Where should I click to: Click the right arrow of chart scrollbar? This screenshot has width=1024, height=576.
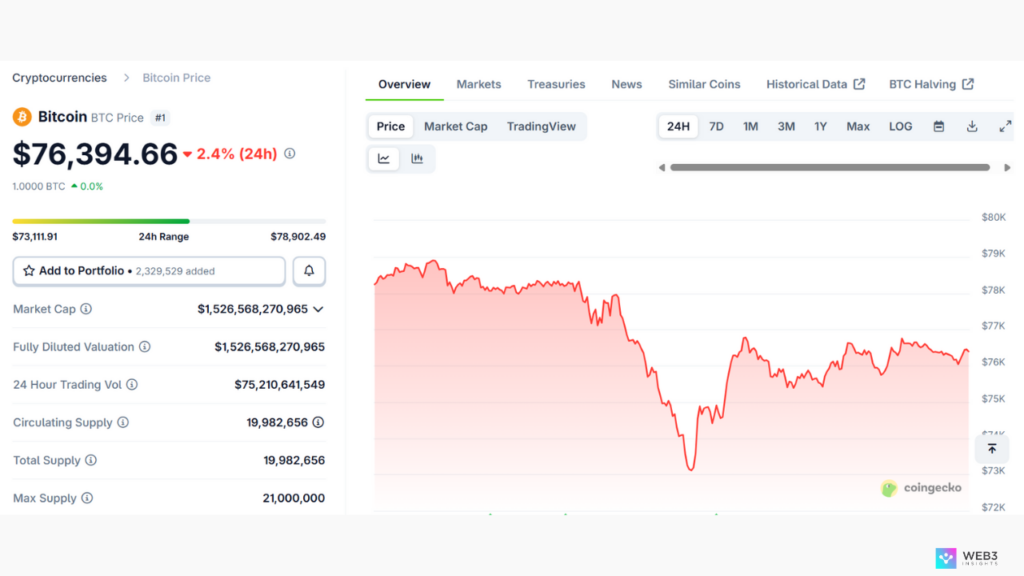tap(1007, 167)
